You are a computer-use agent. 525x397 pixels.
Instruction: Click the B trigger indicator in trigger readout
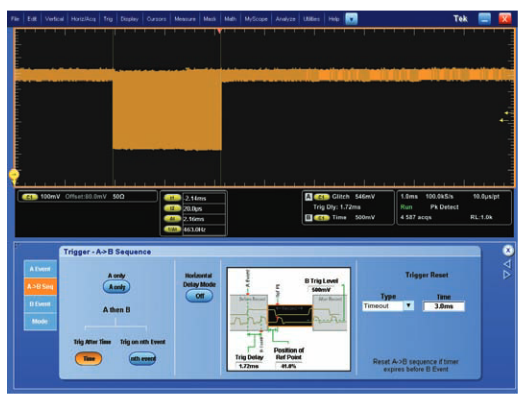(308, 218)
